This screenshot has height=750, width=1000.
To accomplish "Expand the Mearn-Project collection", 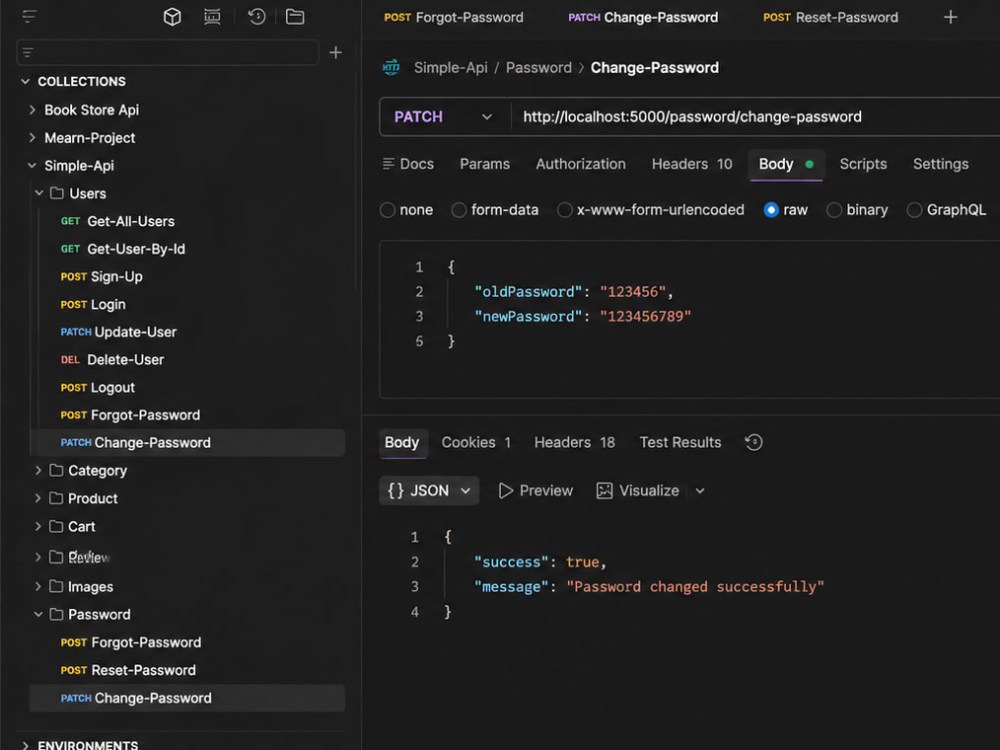I will tap(32, 137).
